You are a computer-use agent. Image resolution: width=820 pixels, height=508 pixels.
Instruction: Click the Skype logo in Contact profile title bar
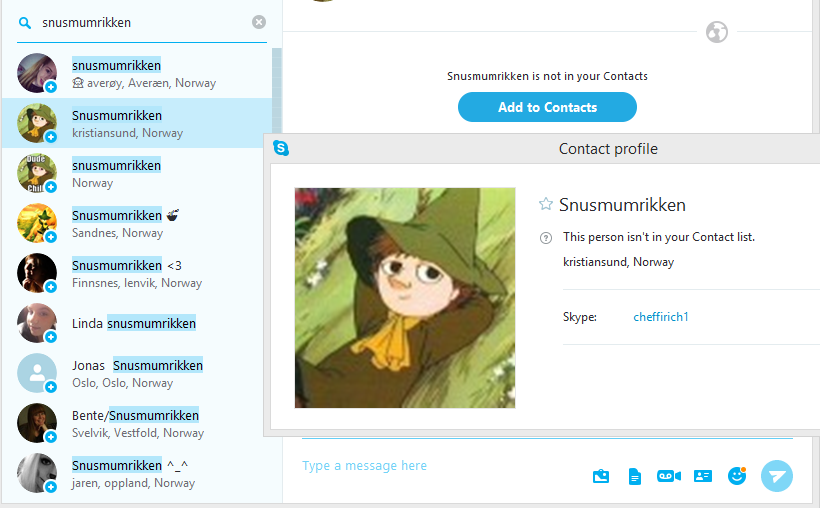281,148
